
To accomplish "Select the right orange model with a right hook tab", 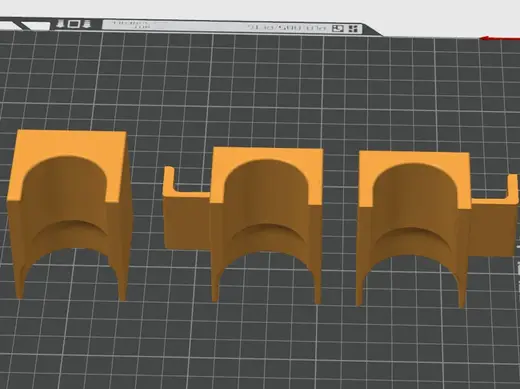I will [437, 228].
